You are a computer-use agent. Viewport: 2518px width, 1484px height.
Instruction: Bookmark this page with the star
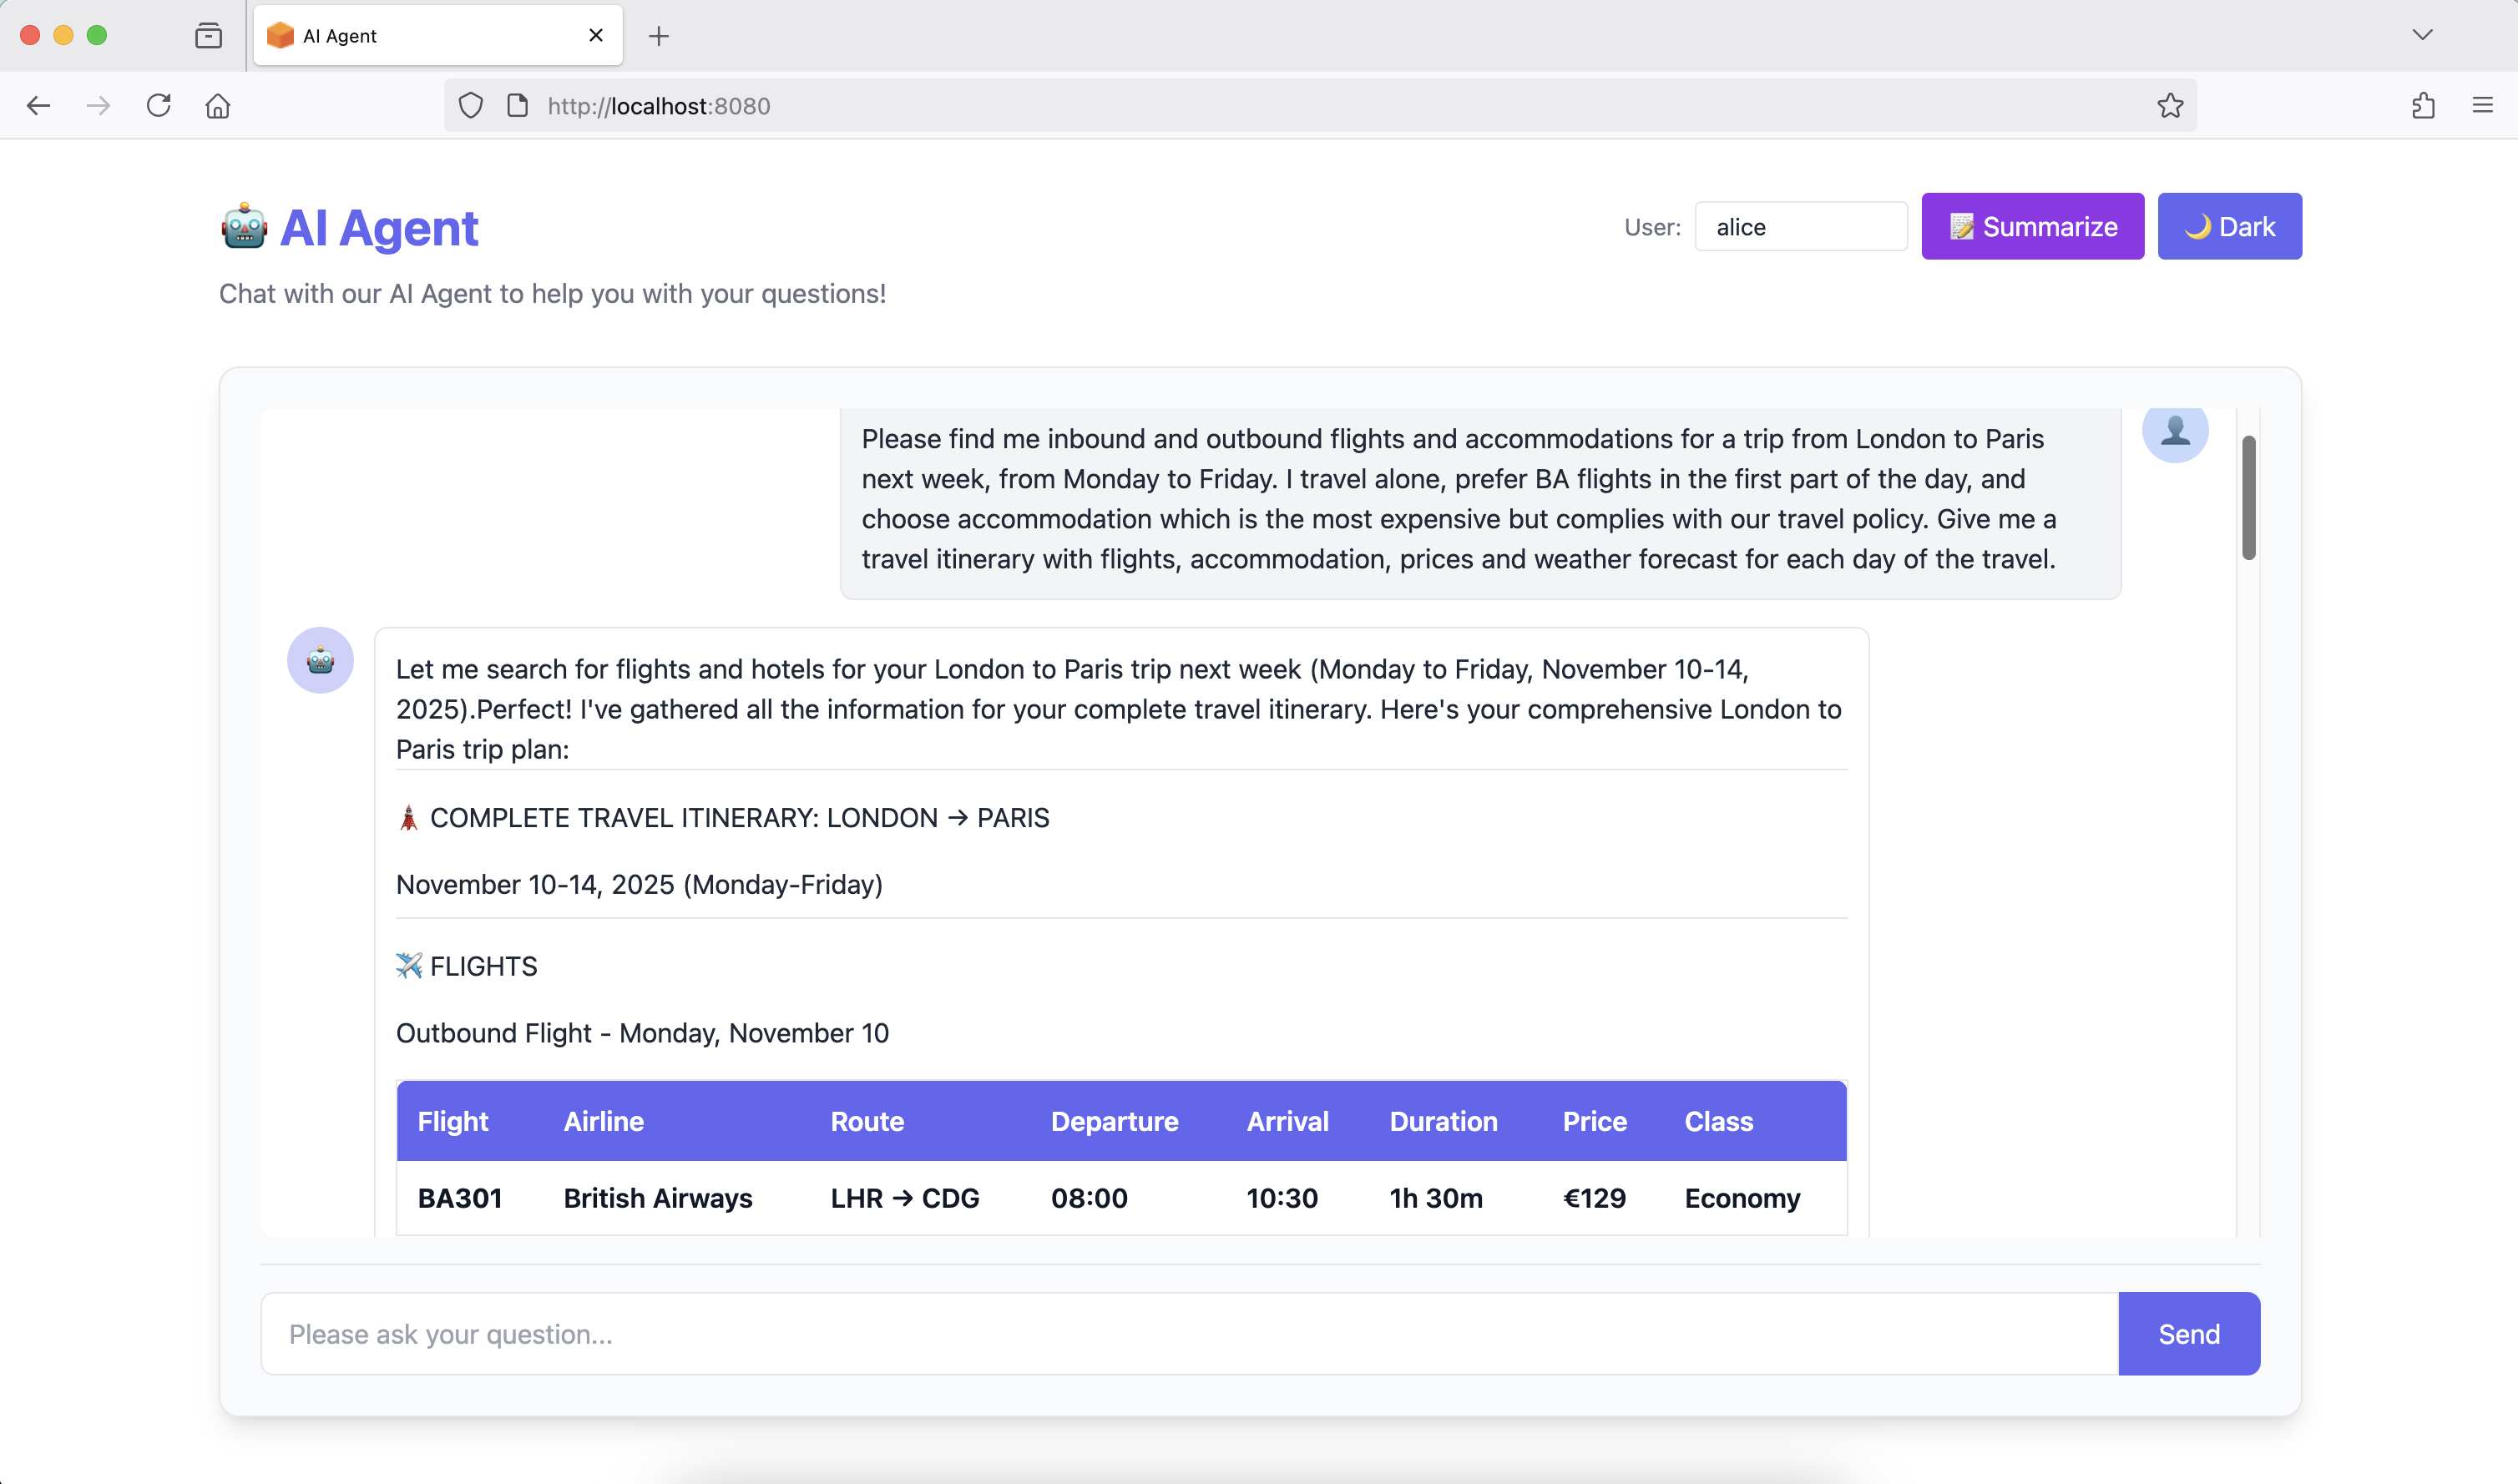point(2169,106)
